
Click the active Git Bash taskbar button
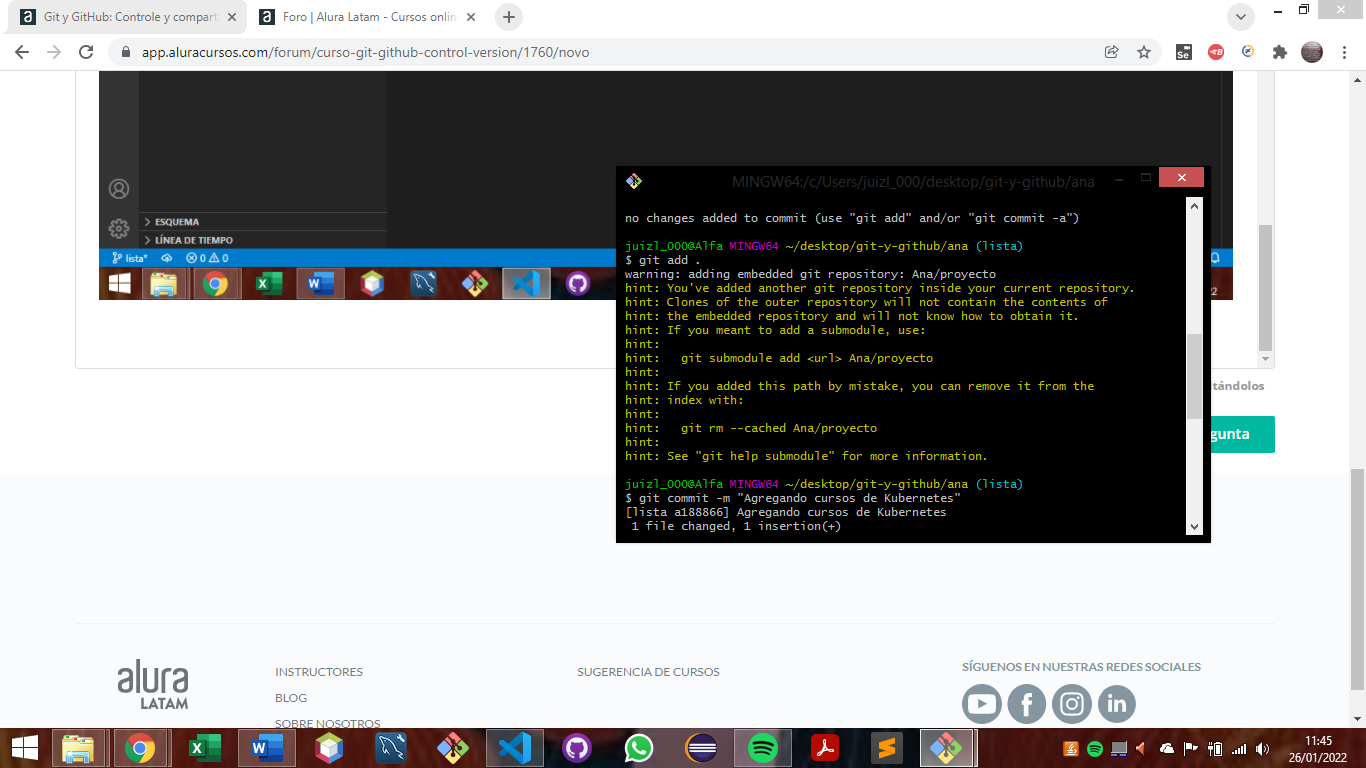947,748
